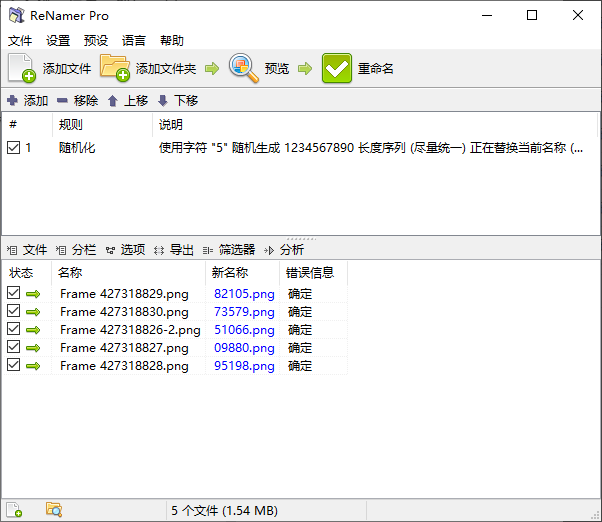602x522 pixels.
Task: Click the 下移 move down button
Action: coord(179,101)
